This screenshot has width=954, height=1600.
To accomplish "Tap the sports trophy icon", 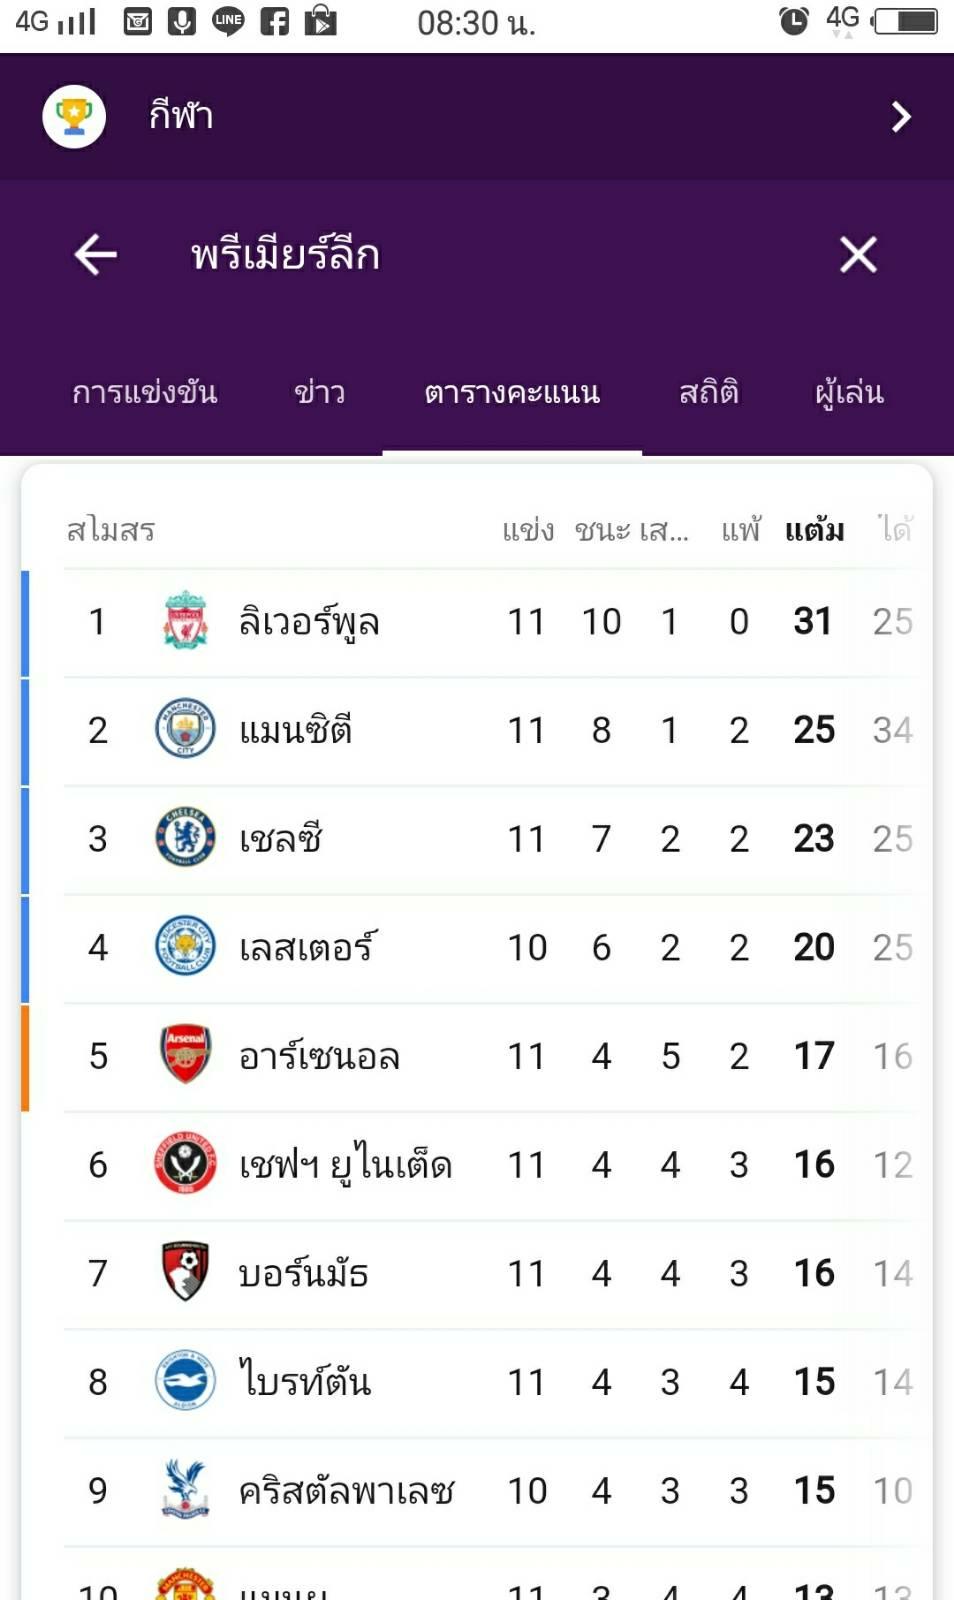I will [x=74, y=116].
